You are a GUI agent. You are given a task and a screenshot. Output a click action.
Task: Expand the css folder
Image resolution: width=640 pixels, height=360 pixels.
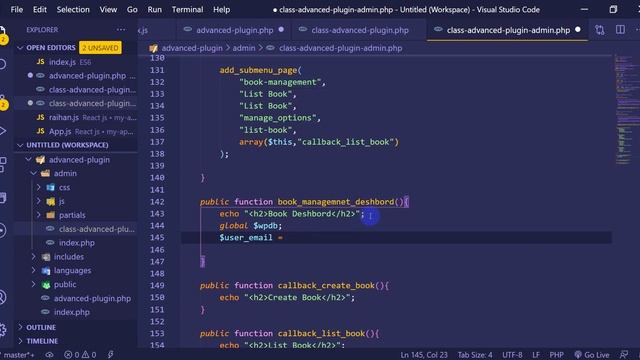click(x=39, y=187)
